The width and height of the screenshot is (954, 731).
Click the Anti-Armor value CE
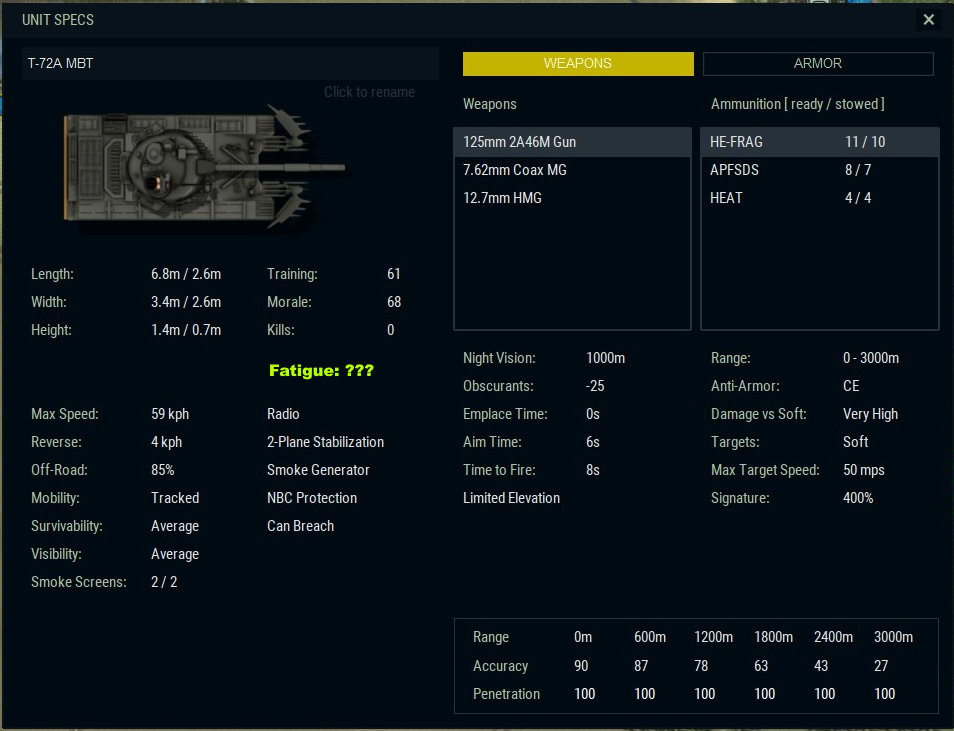coord(851,386)
